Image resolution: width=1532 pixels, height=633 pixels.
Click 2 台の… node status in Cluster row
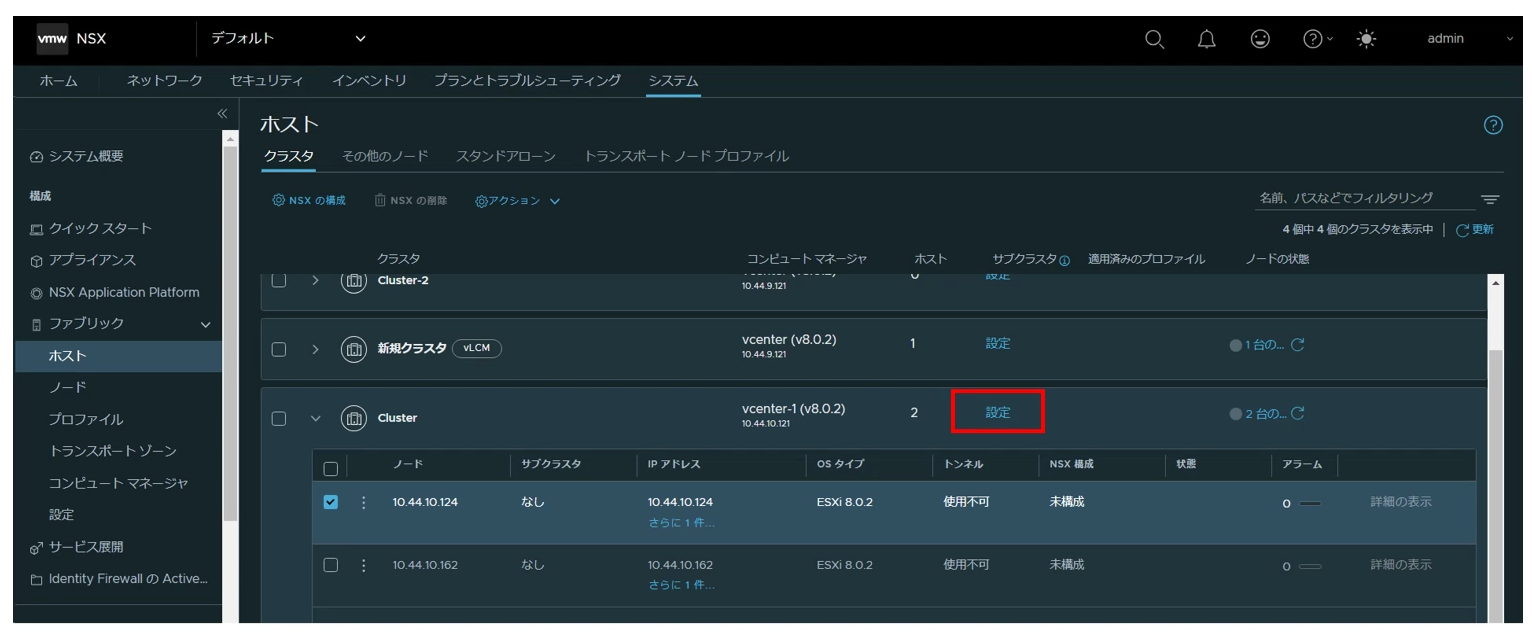(x=1264, y=414)
